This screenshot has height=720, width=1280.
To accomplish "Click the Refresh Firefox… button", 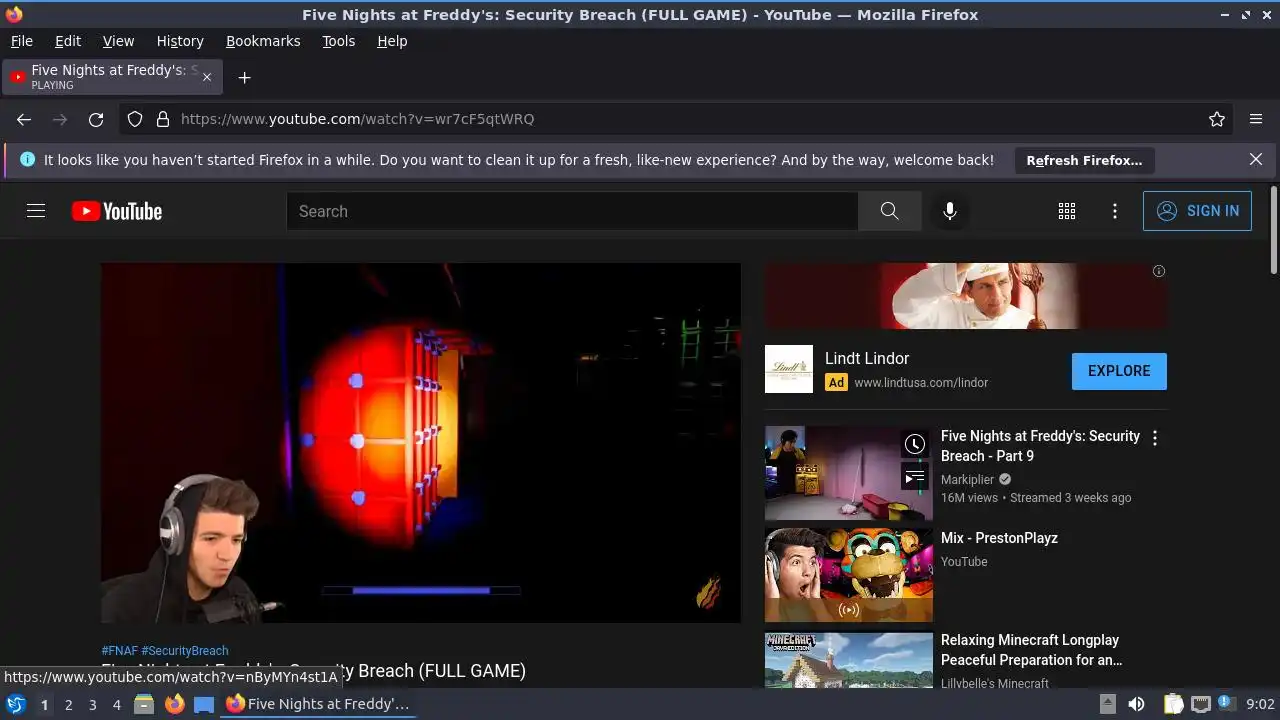I will point(1084,160).
